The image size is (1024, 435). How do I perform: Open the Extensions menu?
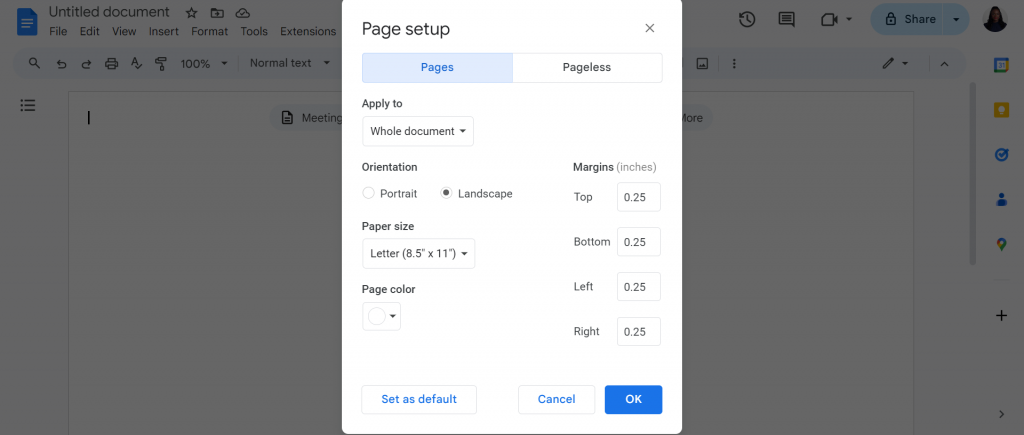pos(308,31)
